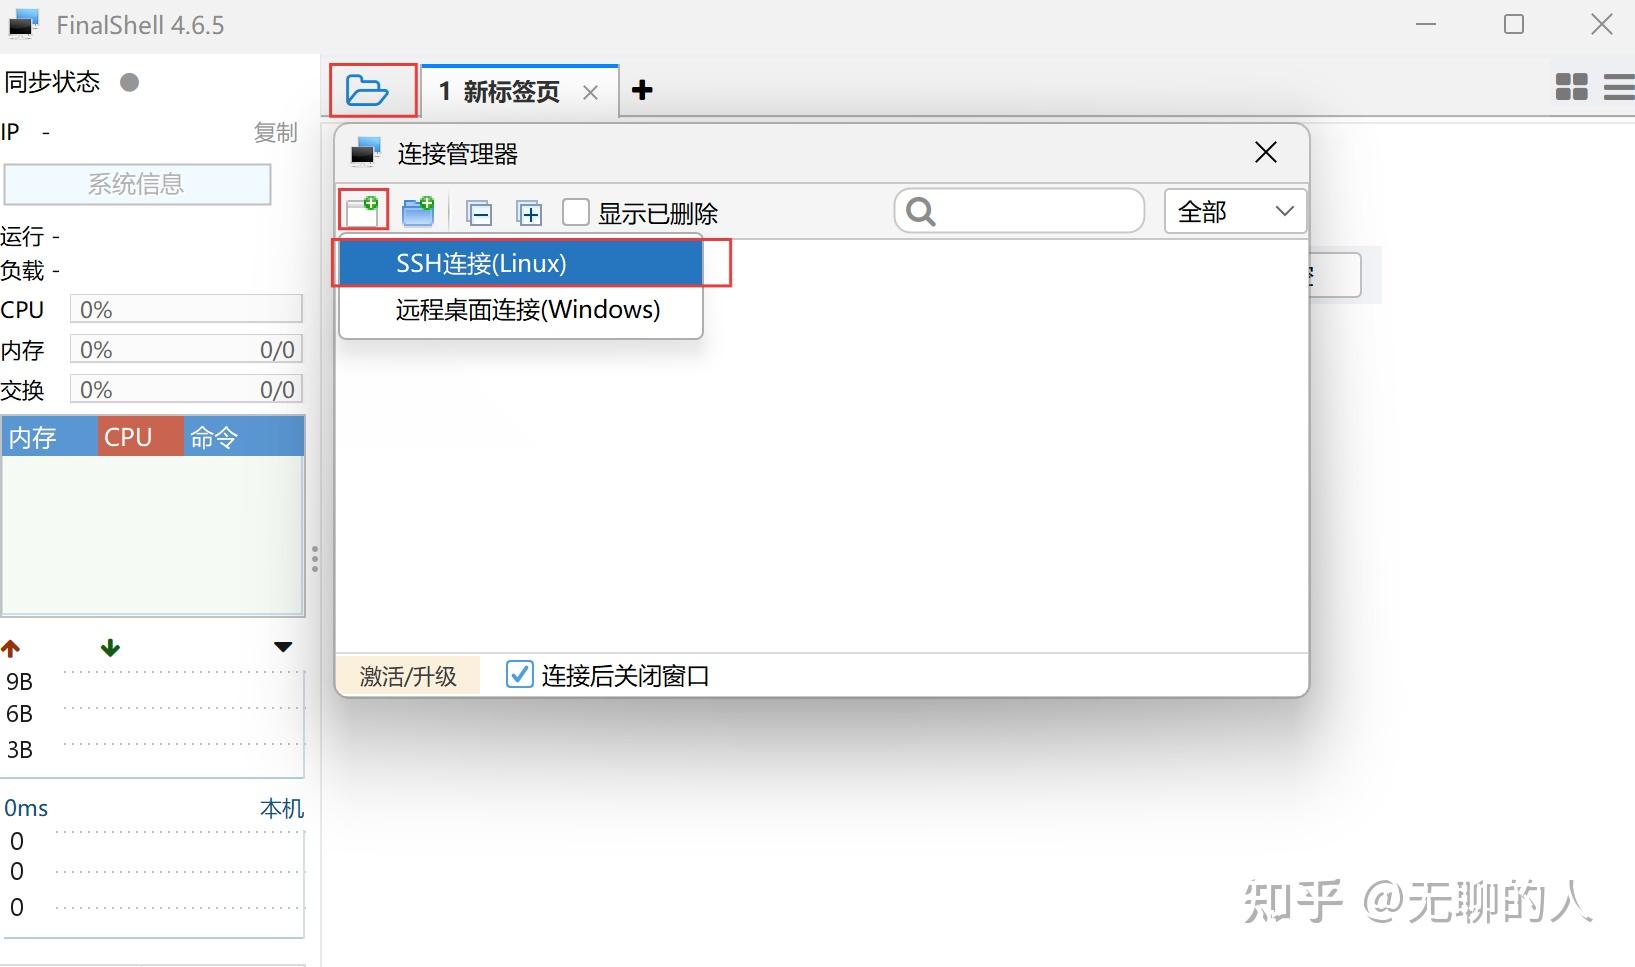Open the connection manager folder icon
Viewport: 1635px width, 967px height.
(x=367, y=91)
